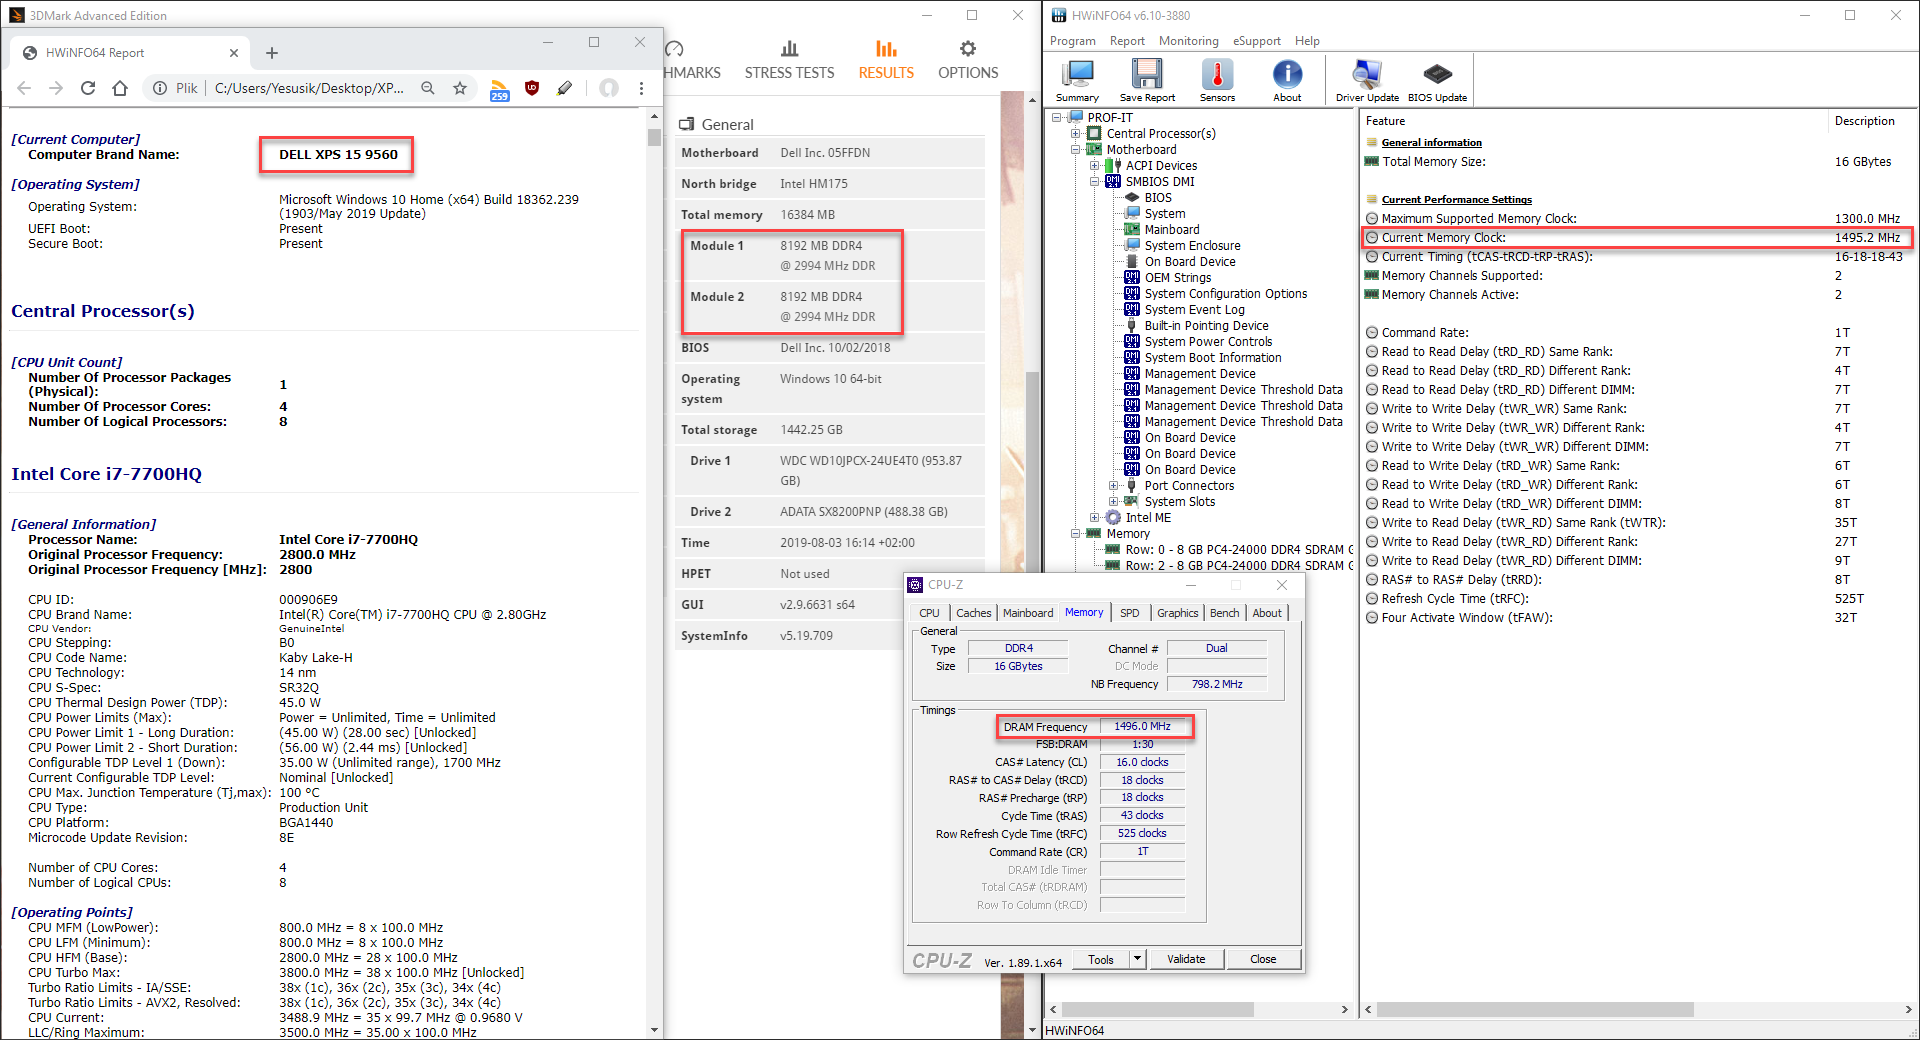Image resolution: width=1920 pixels, height=1040 pixels.
Task: Click the Driver Update toolbar icon
Action: [1367, 80]
